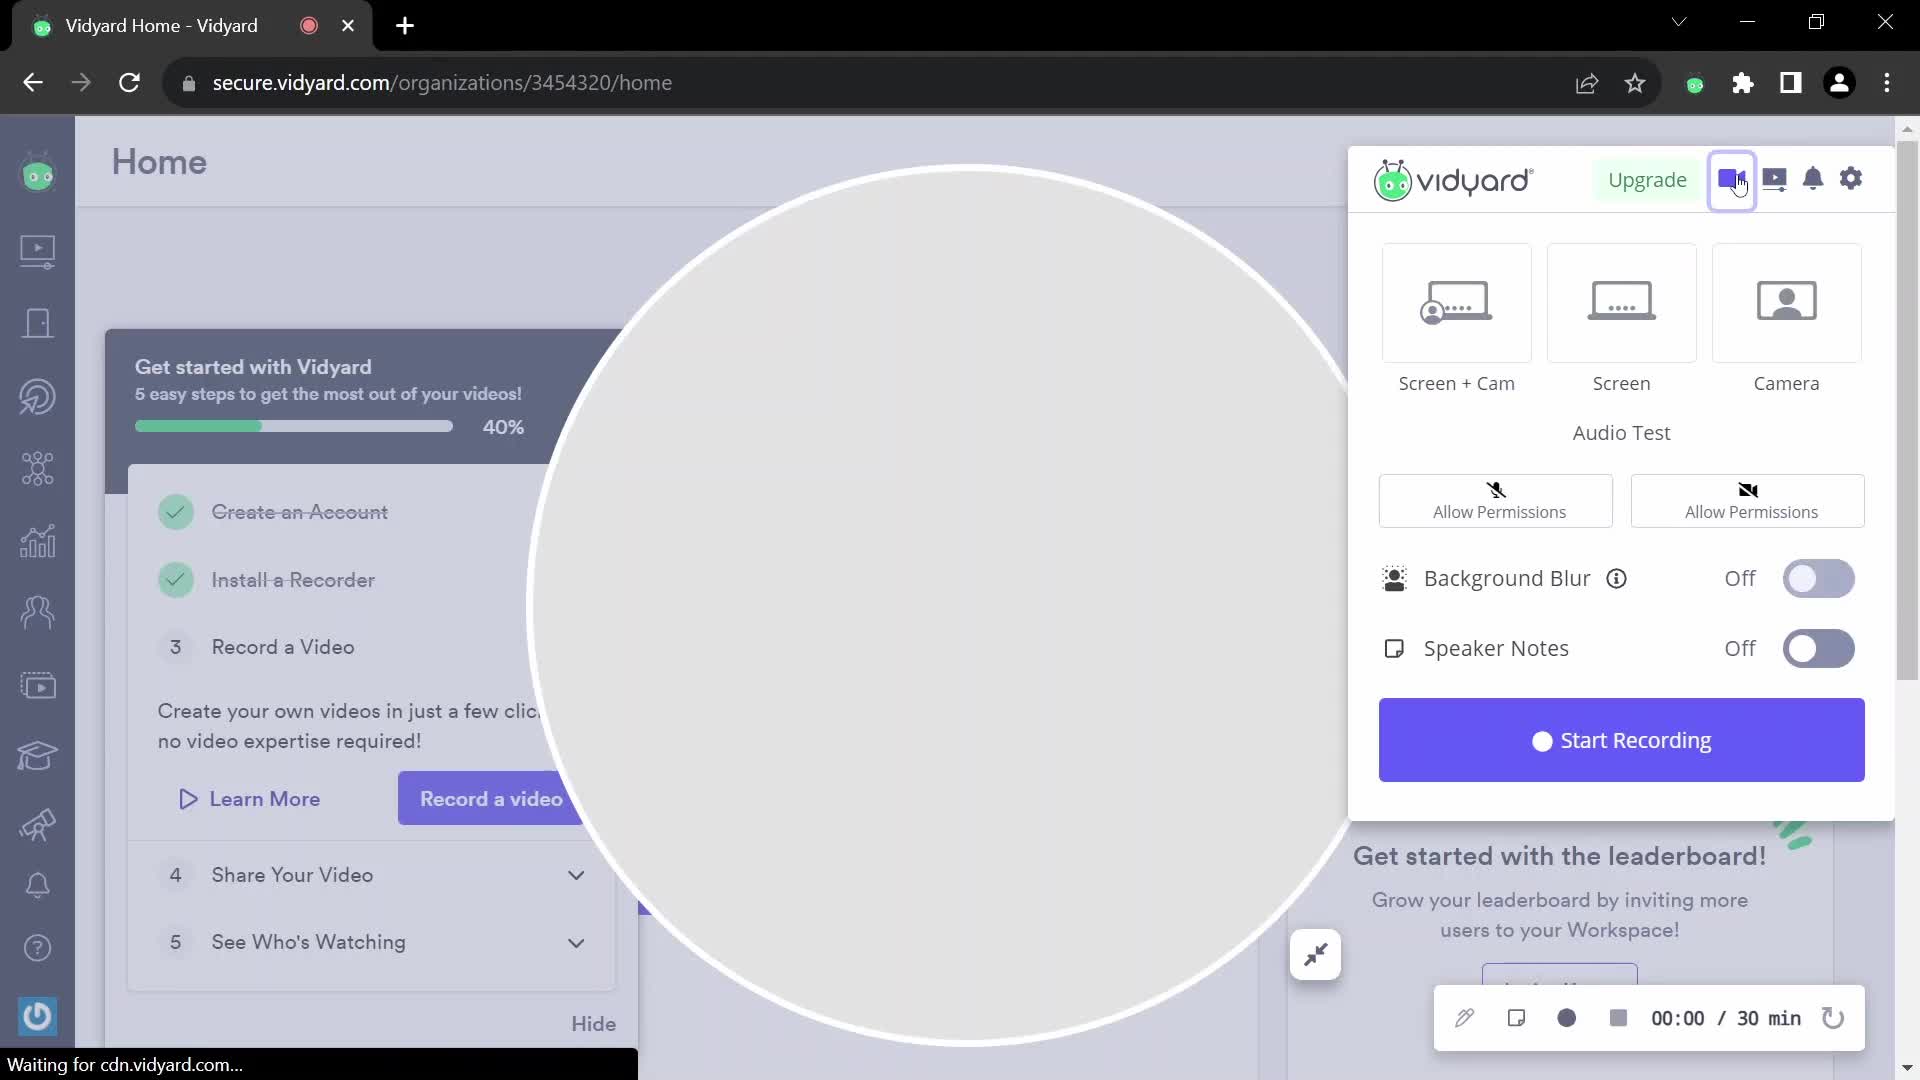Click the Learn More link
1920x1080 pixels.
tap(250, 799)
